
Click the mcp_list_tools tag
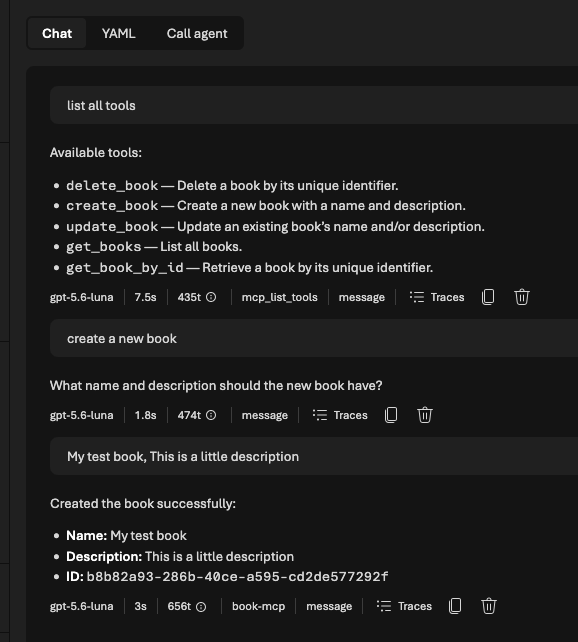click(280, 297)
